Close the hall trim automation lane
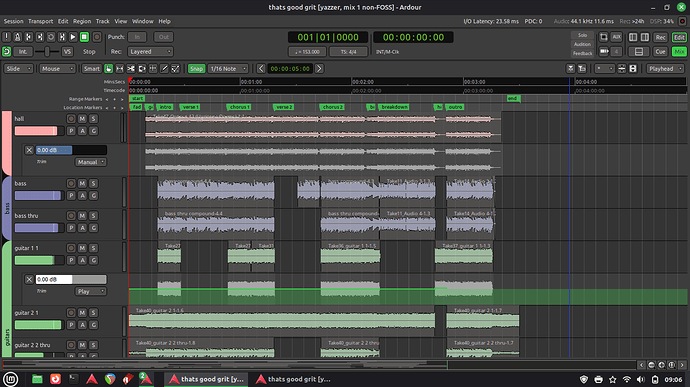The image size is (690, 387). pyautogui.click(x=29, y=150)
